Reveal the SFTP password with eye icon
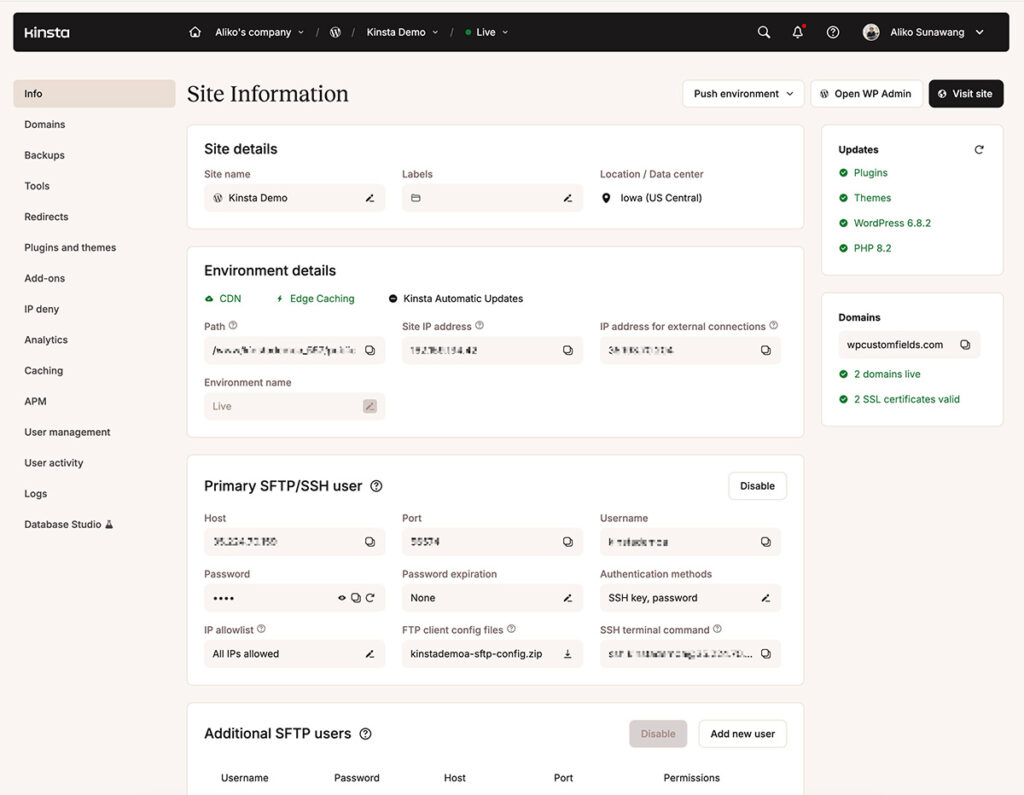The image size is (1024, 795). [x=342, y=598]
